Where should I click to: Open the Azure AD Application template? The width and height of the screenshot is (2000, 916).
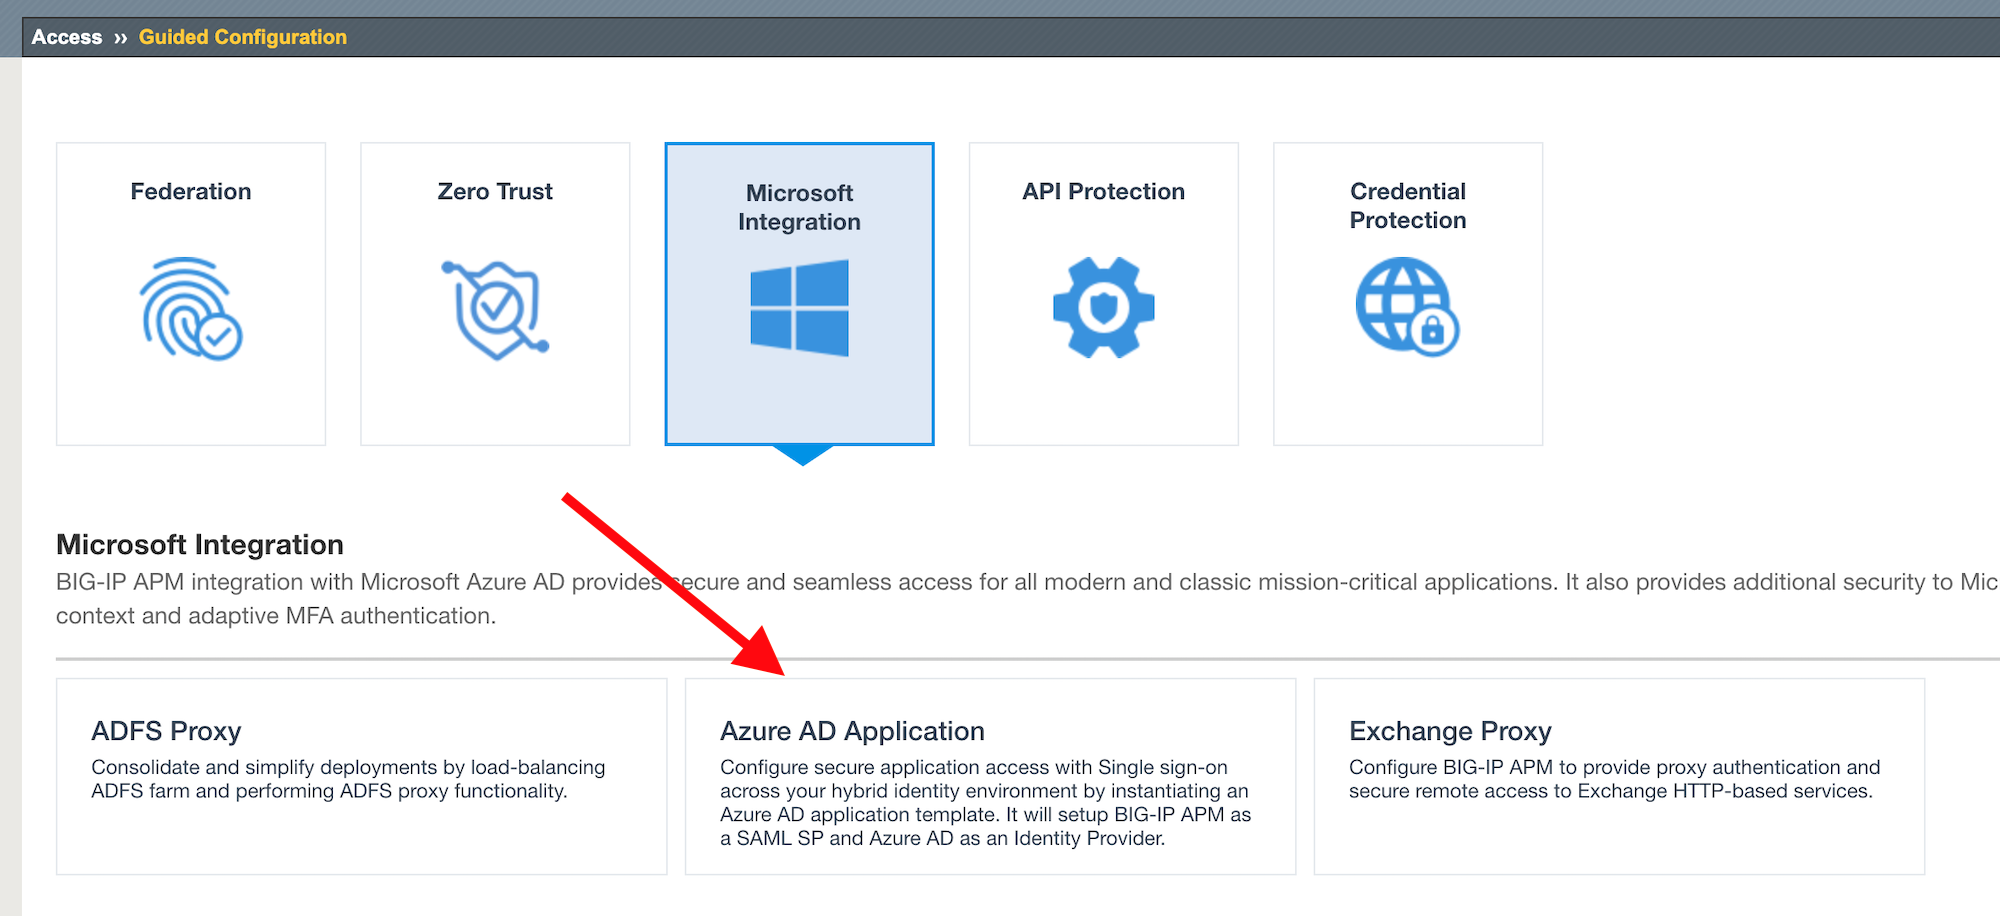pyautogui.click(x=990, y=777)
